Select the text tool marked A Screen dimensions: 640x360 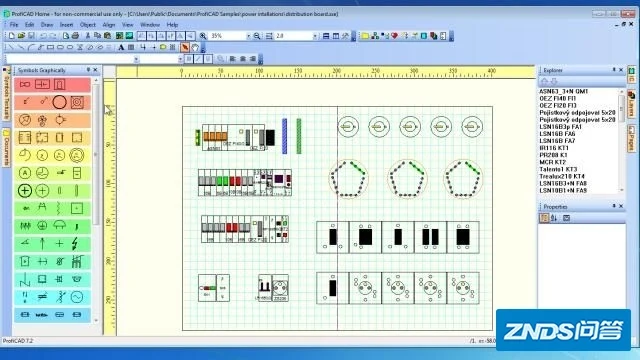pyautogui.click(x=121, y=47)
